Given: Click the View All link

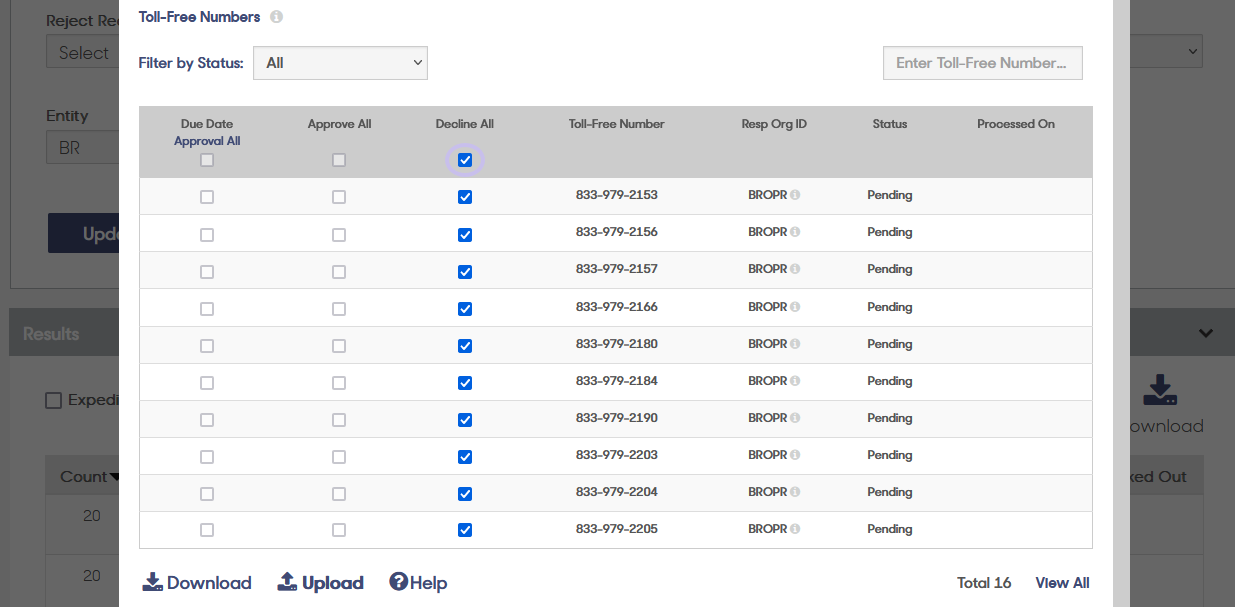Looking at the screenshot, I should pos(1062,582).
